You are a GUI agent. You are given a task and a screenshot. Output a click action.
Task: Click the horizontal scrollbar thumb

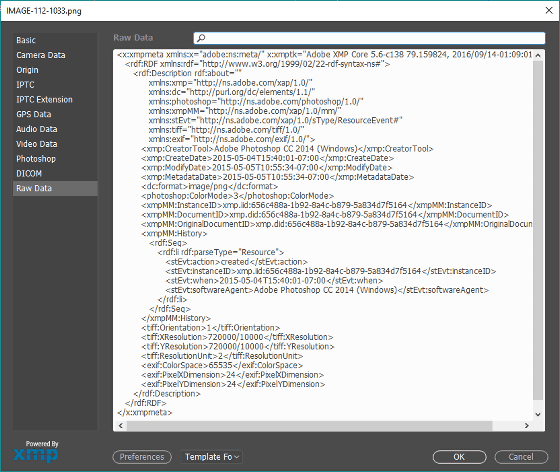tap(309, 425)
